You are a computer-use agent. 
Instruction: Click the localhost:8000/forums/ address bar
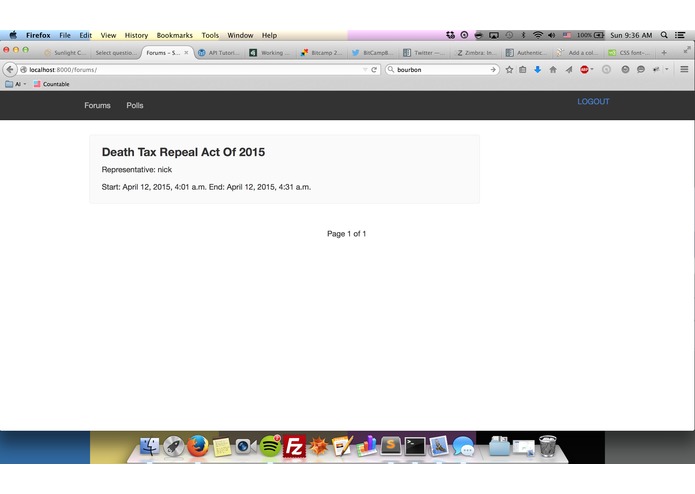[191, 70]
